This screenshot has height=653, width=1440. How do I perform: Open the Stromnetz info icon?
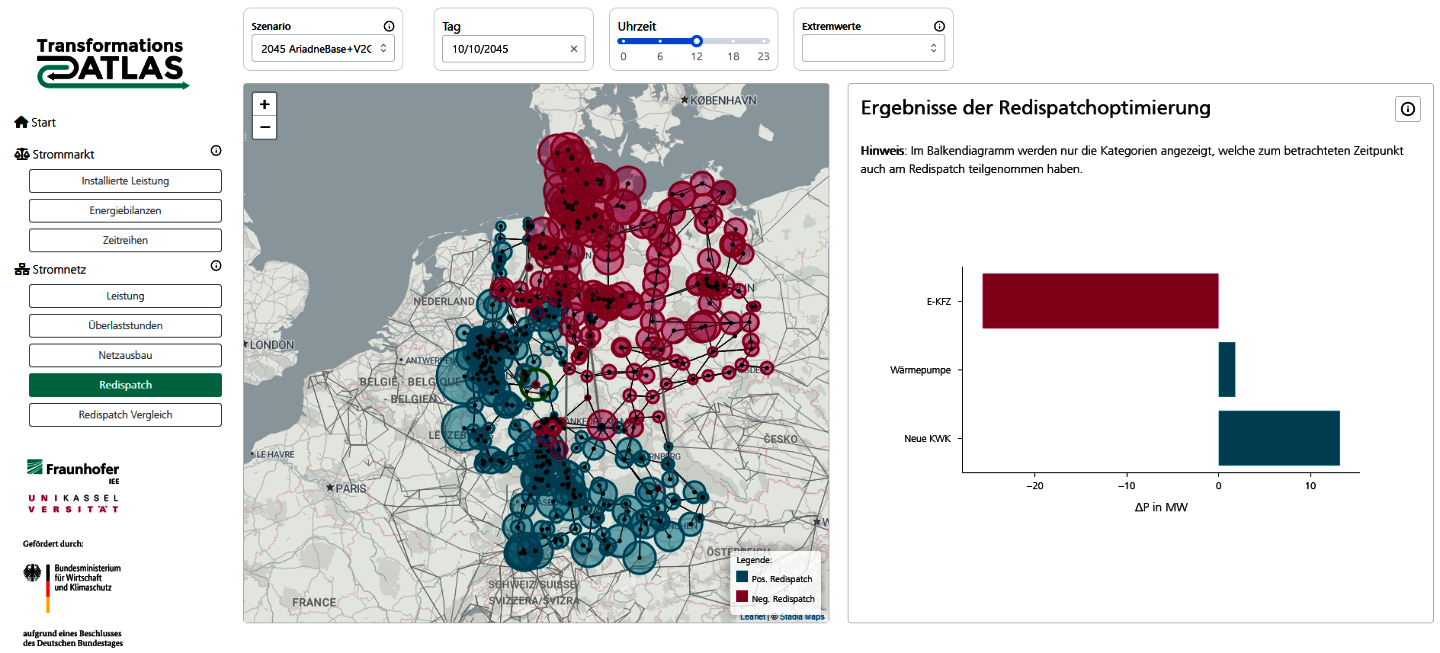click(216, 266)
